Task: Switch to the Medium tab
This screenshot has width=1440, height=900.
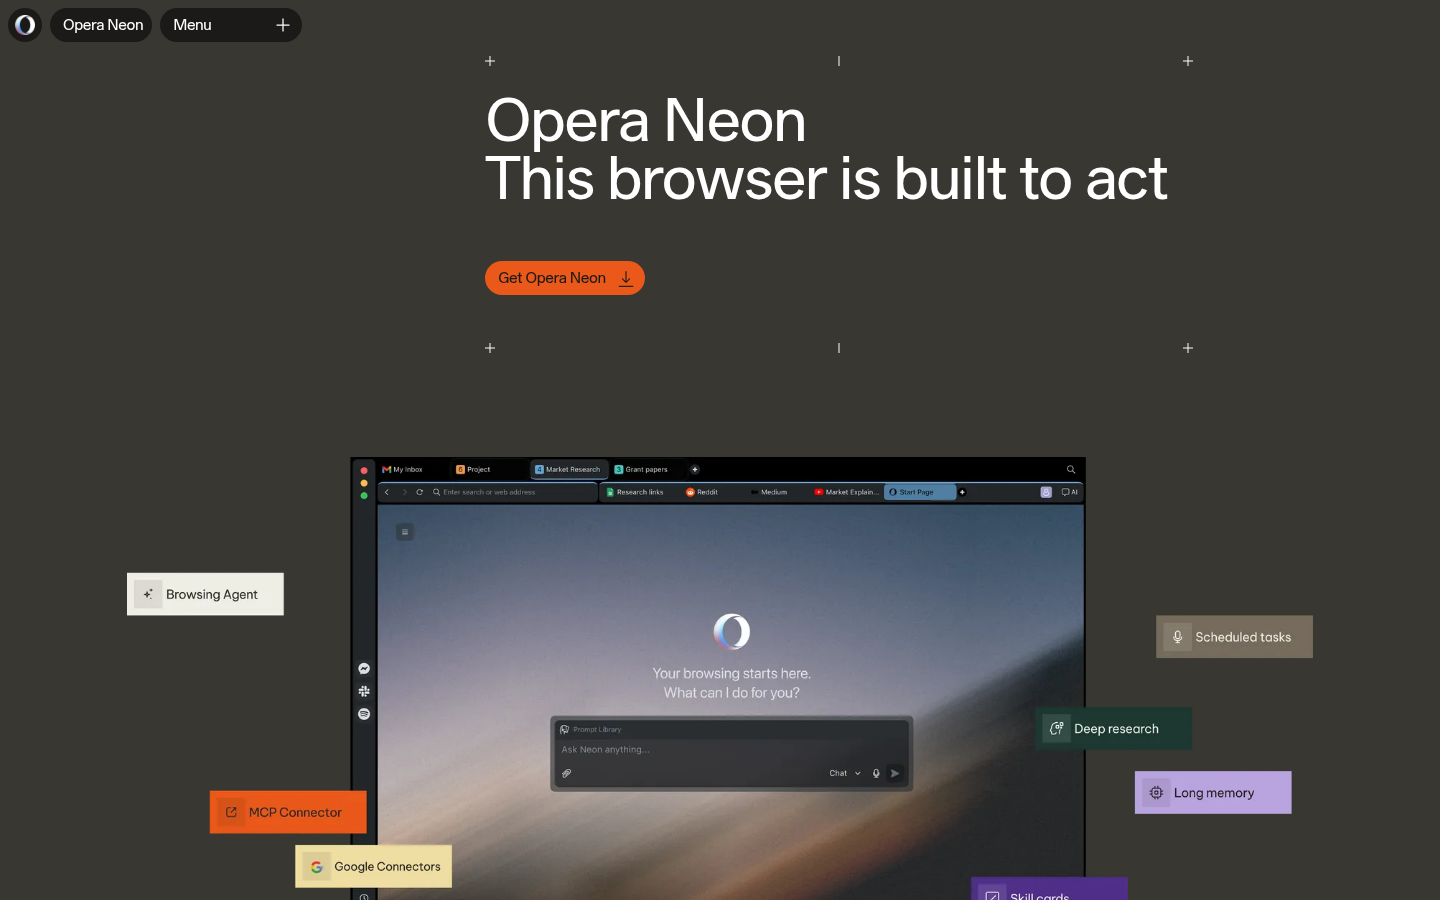Action: (x=769, y=492)
